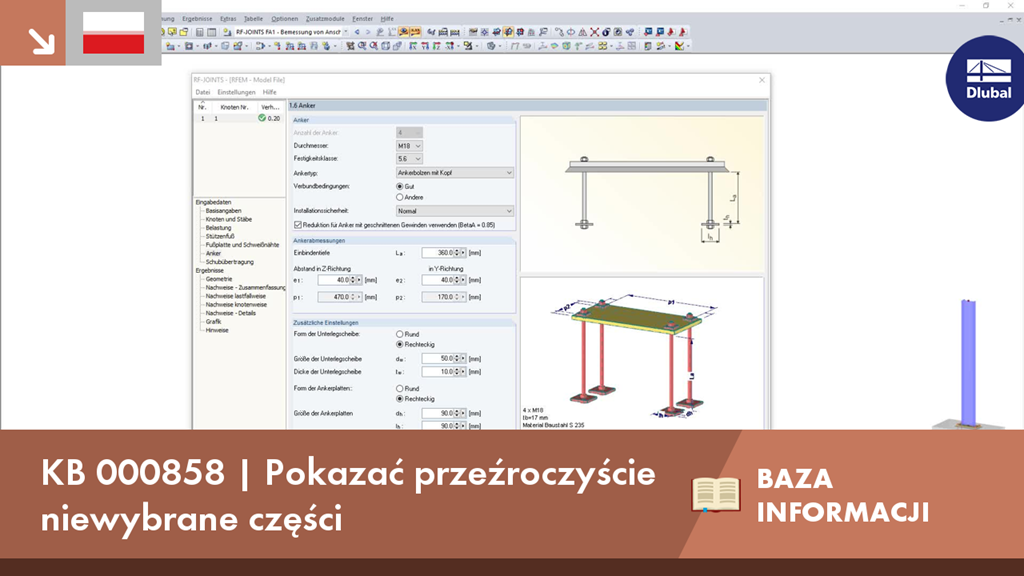Select 'Andere' for Verbundbedingungen
The image size is (1024, 576).
(400, 197)
